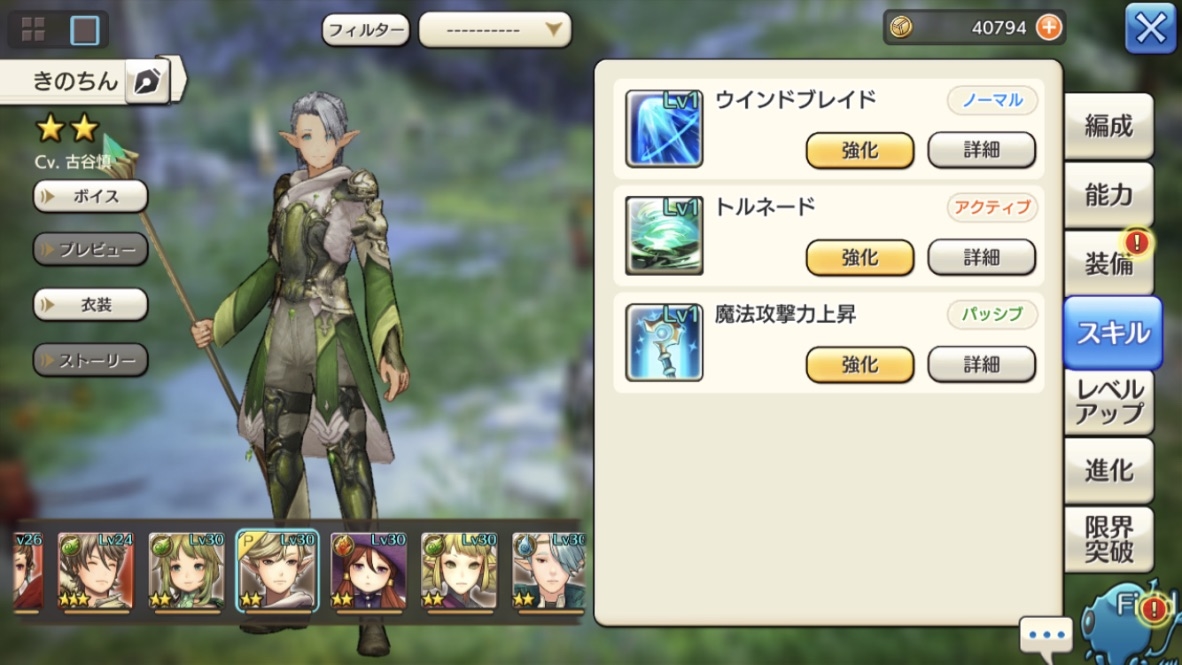Open 詳細 for トルネード skill
Screen dimensions: 1182x665
[981, 257]
